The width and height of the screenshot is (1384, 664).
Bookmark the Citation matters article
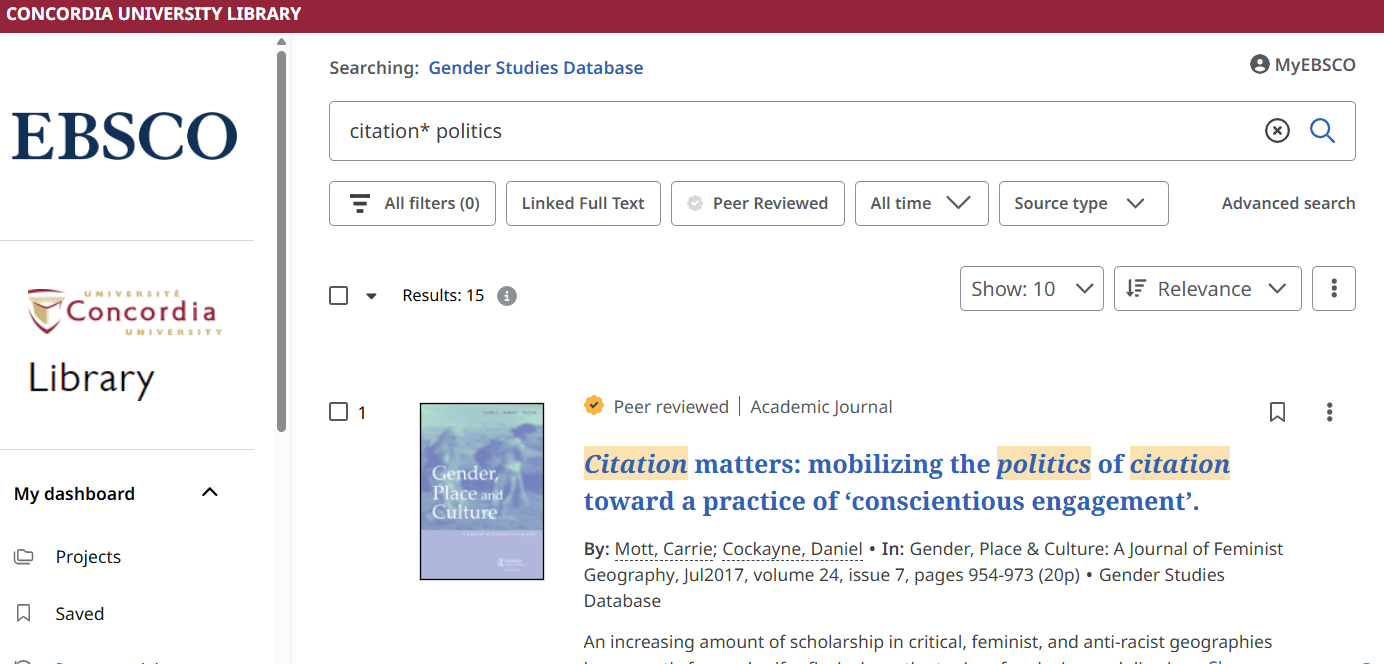1277,411
